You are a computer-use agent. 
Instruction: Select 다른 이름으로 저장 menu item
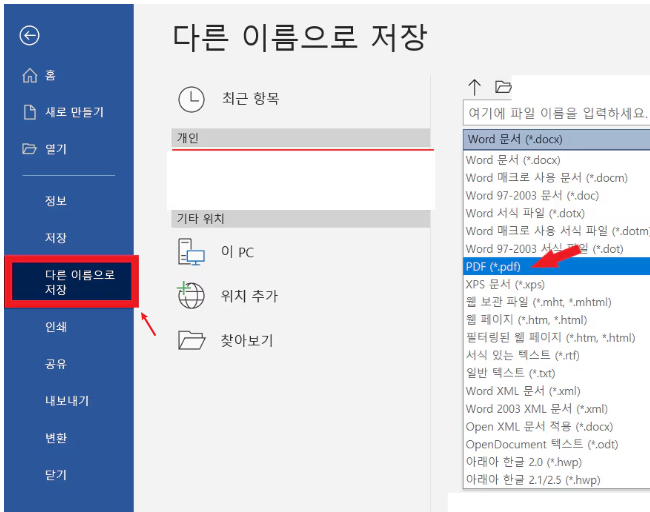72,282
